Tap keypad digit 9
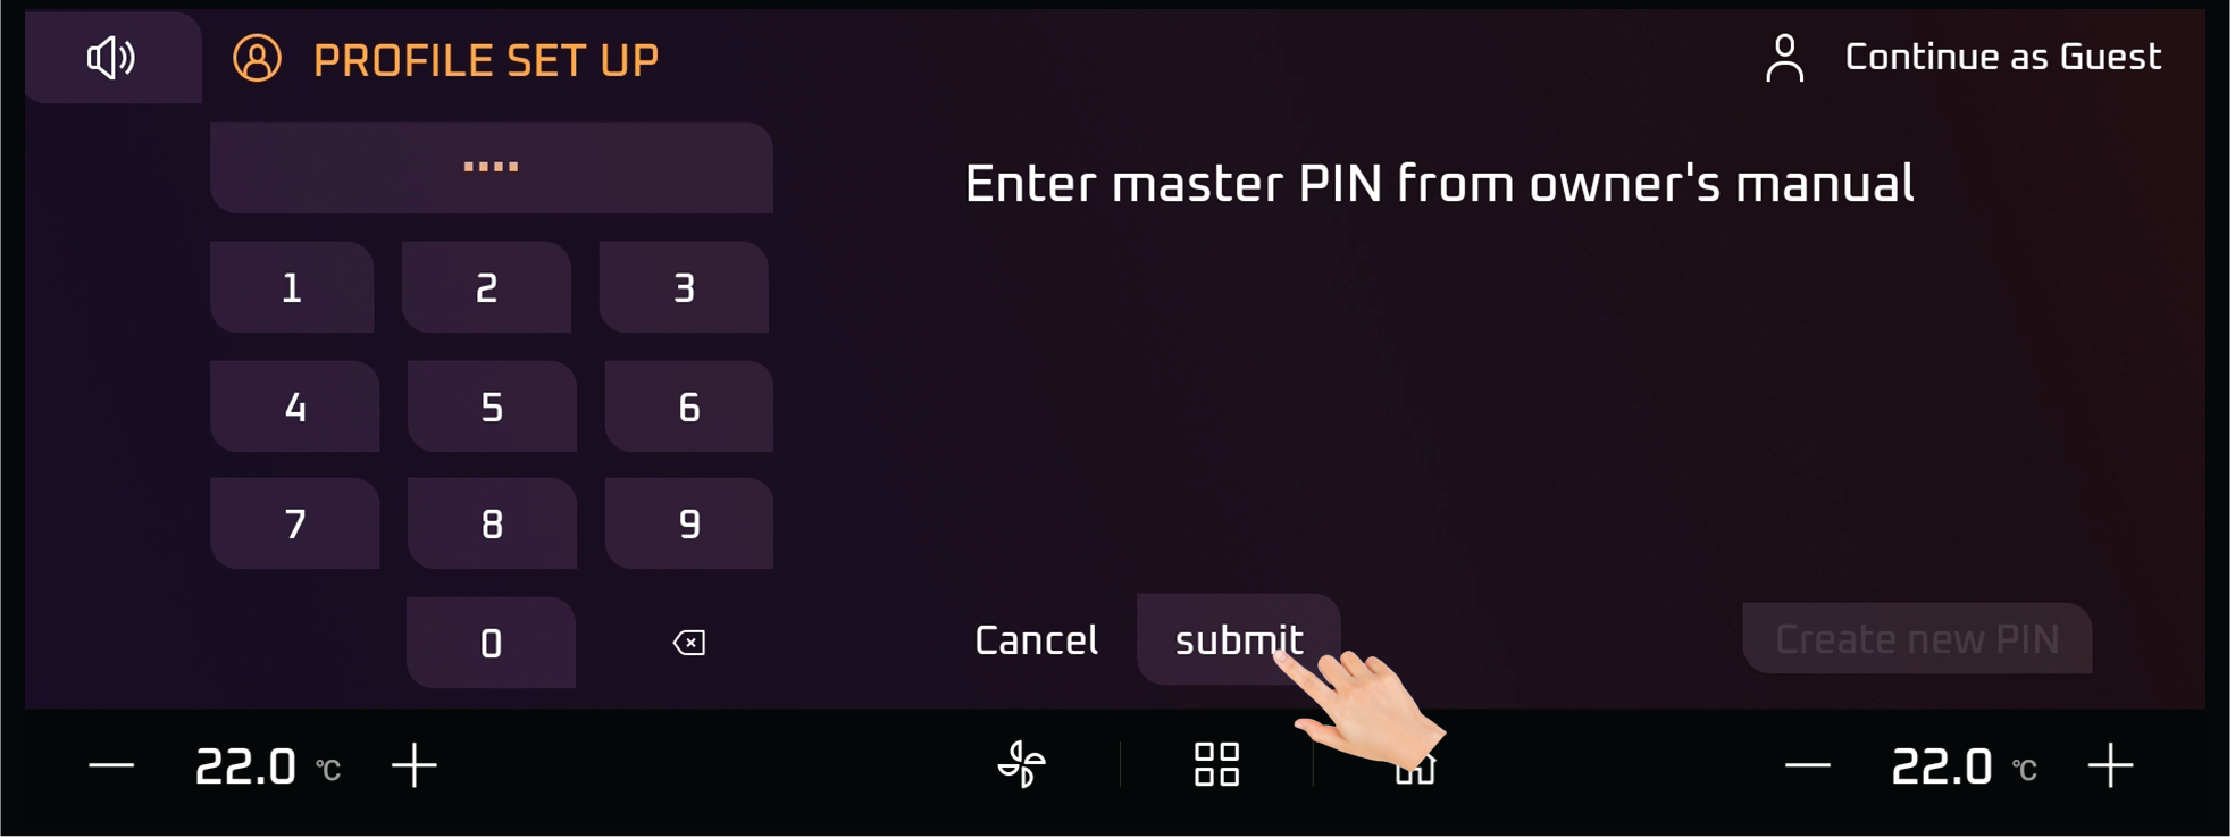2230x837 pixels. tap(689, 523)
